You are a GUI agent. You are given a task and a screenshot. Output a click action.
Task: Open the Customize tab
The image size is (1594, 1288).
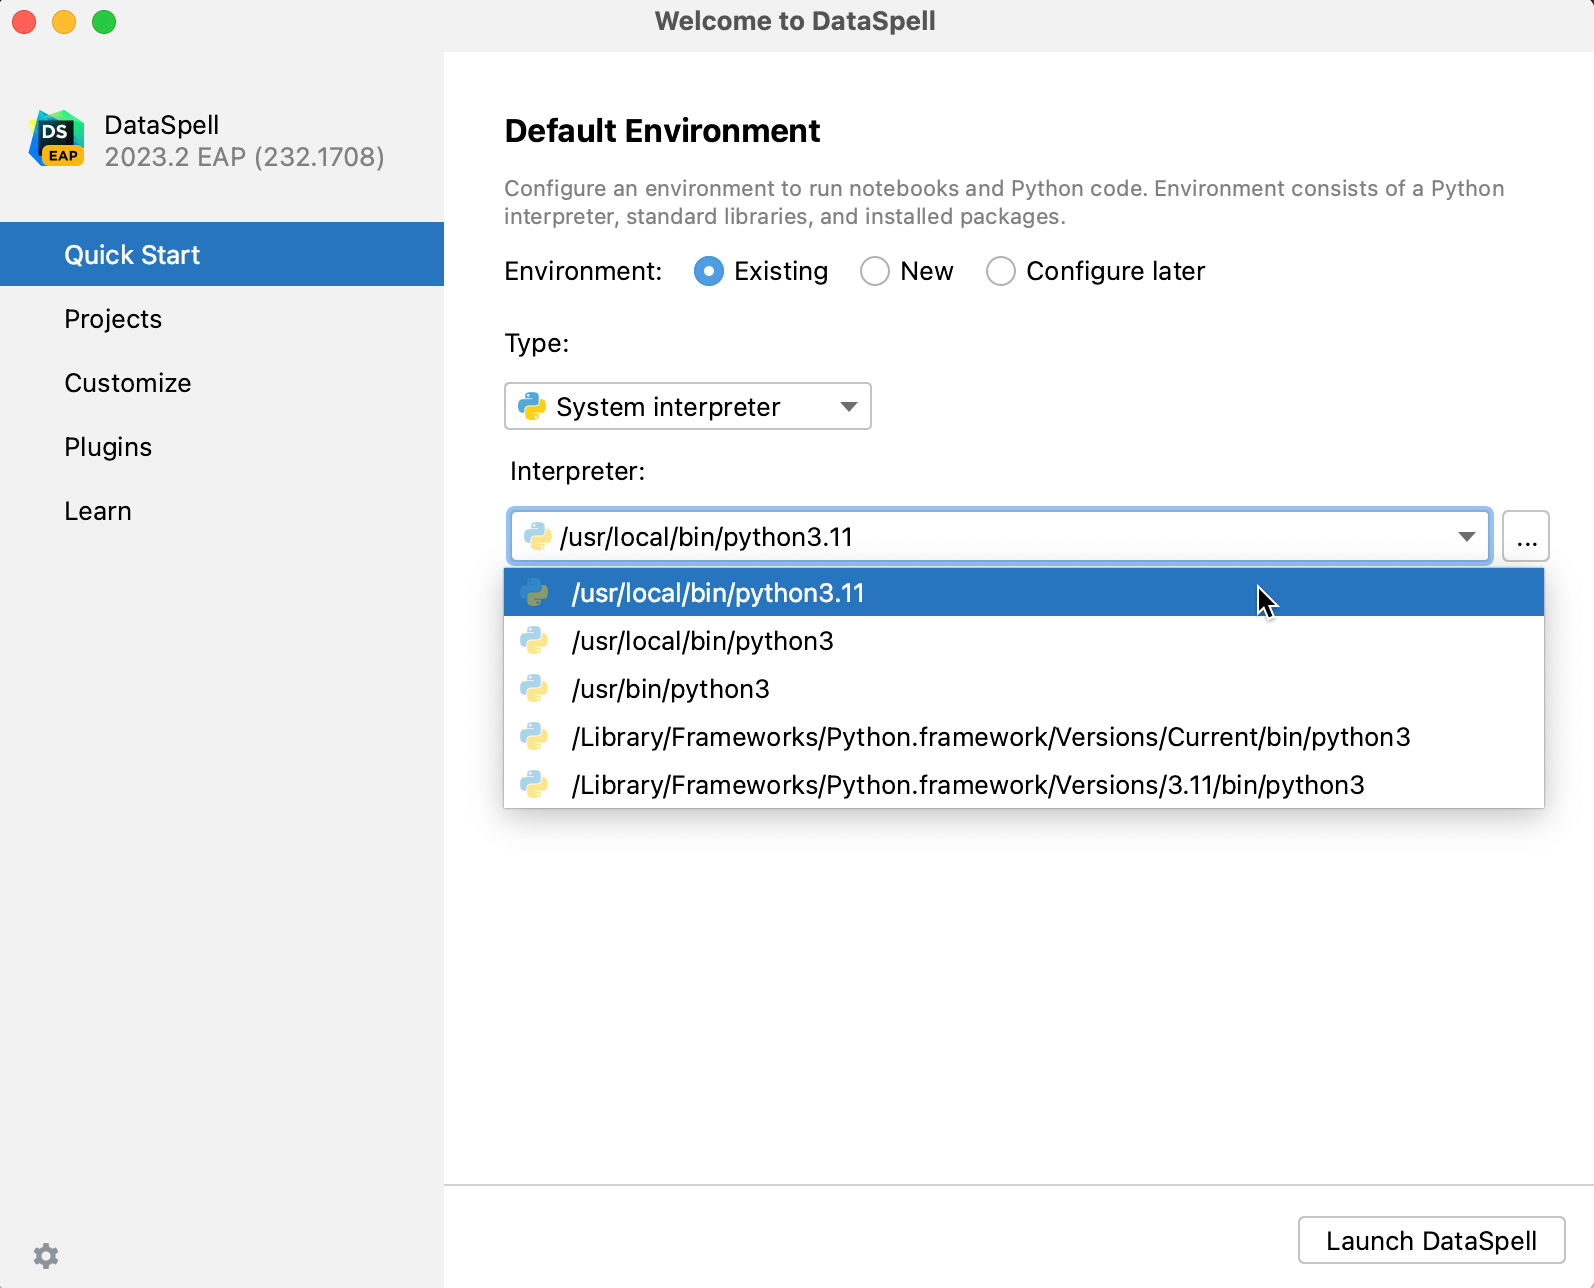pos(222,382)
